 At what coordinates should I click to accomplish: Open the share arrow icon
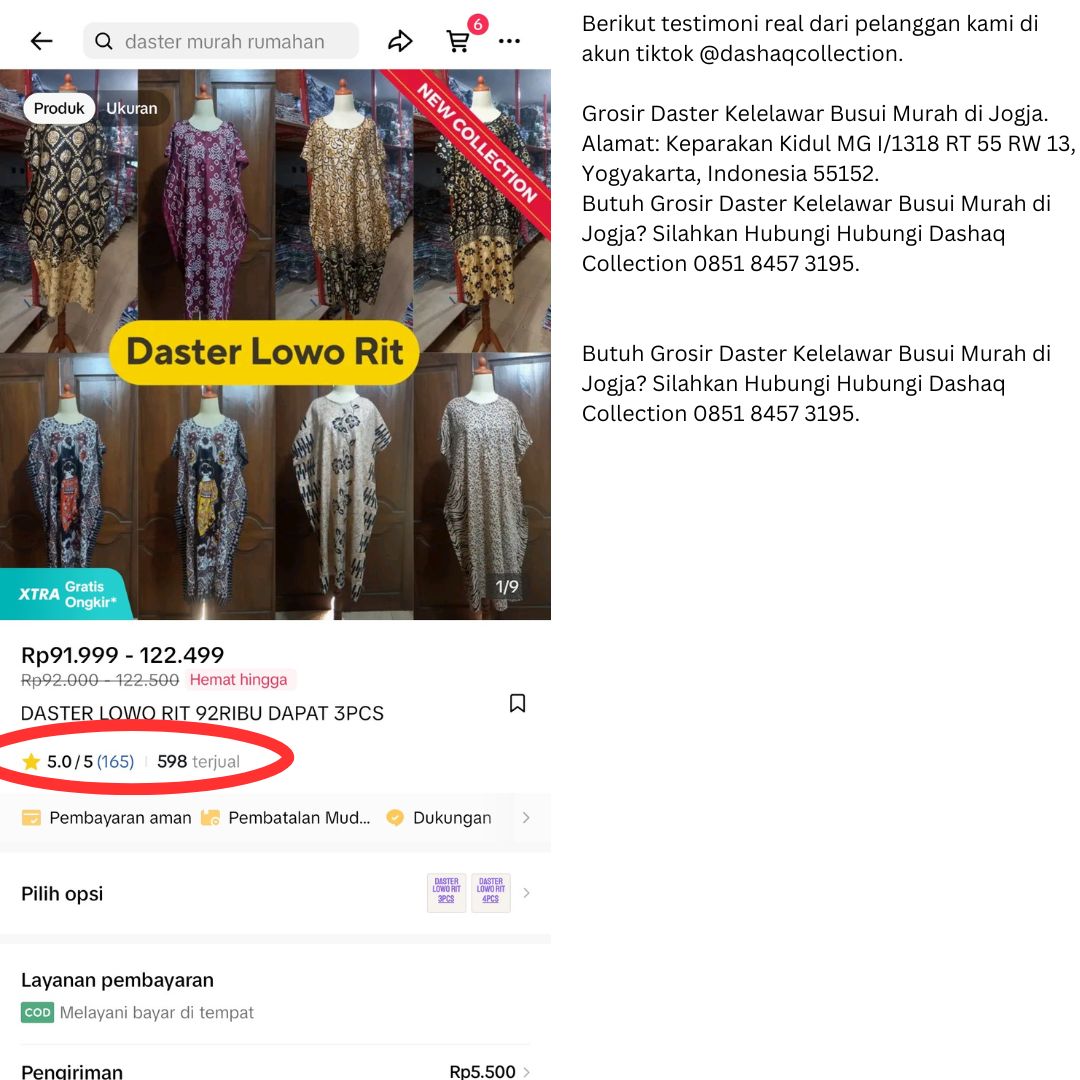(400, 41)
